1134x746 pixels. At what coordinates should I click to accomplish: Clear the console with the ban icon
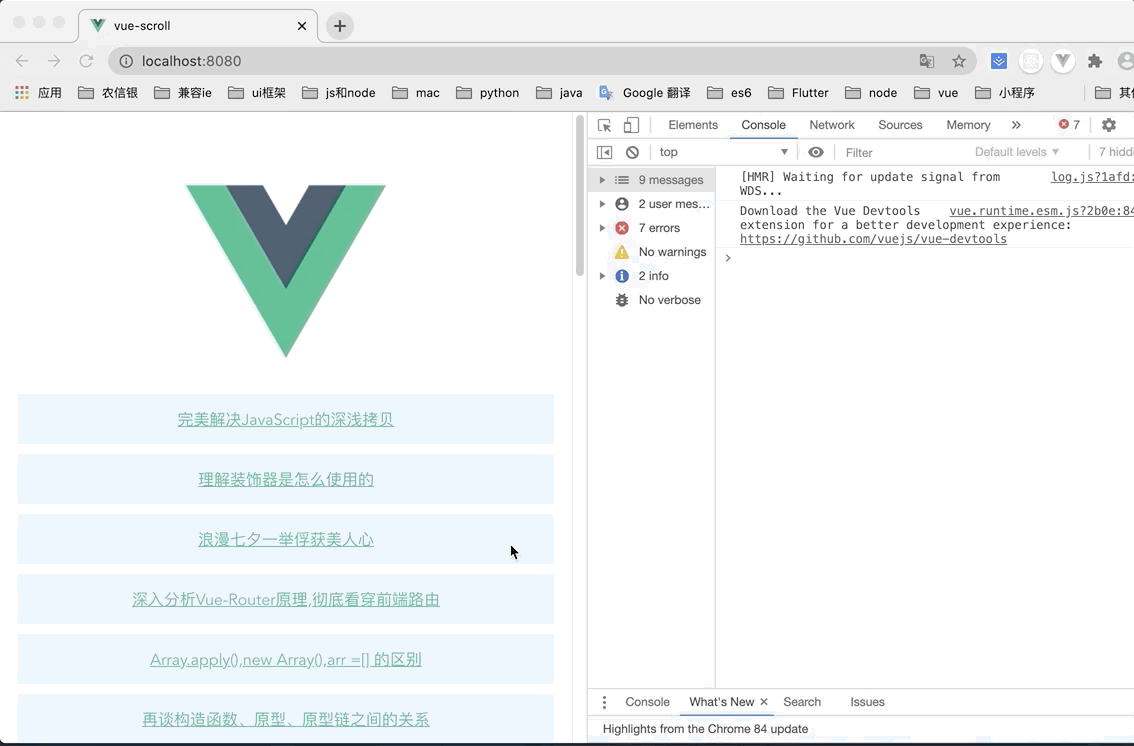tap(632, 153)
